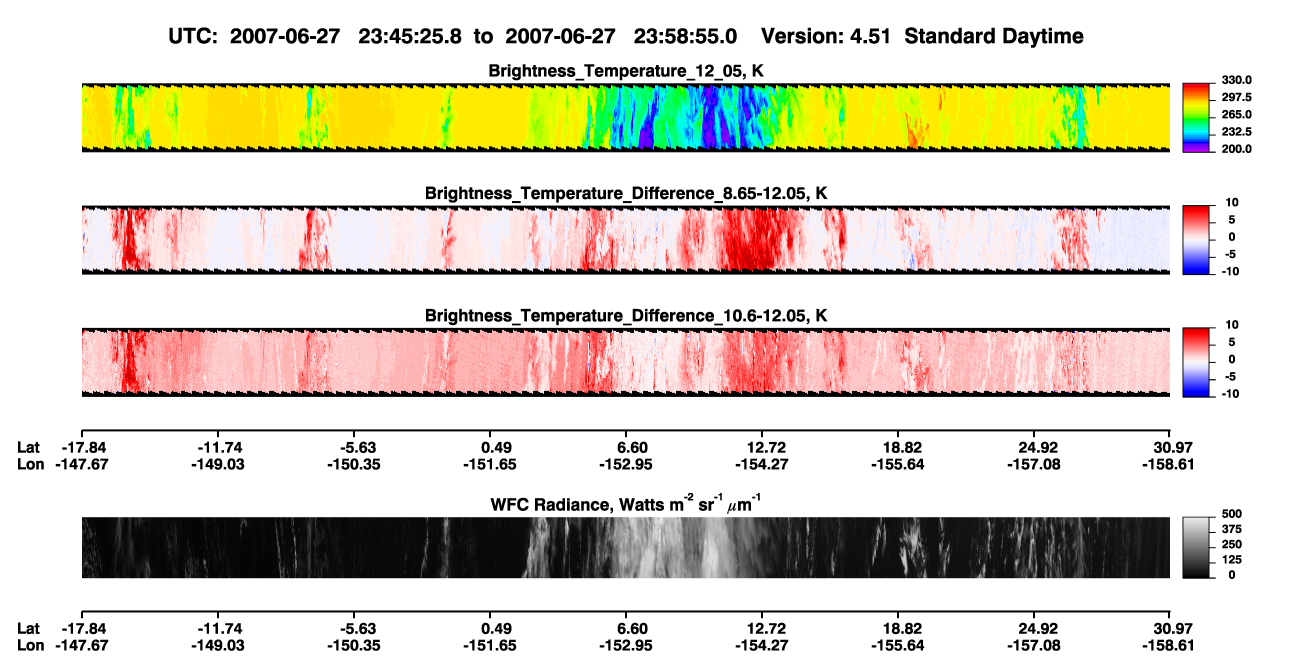Screen dimensions: 1300x667
Task: Click the 125 WFC color bar label
Action: pyautogui.click(x=1230, y=559)
